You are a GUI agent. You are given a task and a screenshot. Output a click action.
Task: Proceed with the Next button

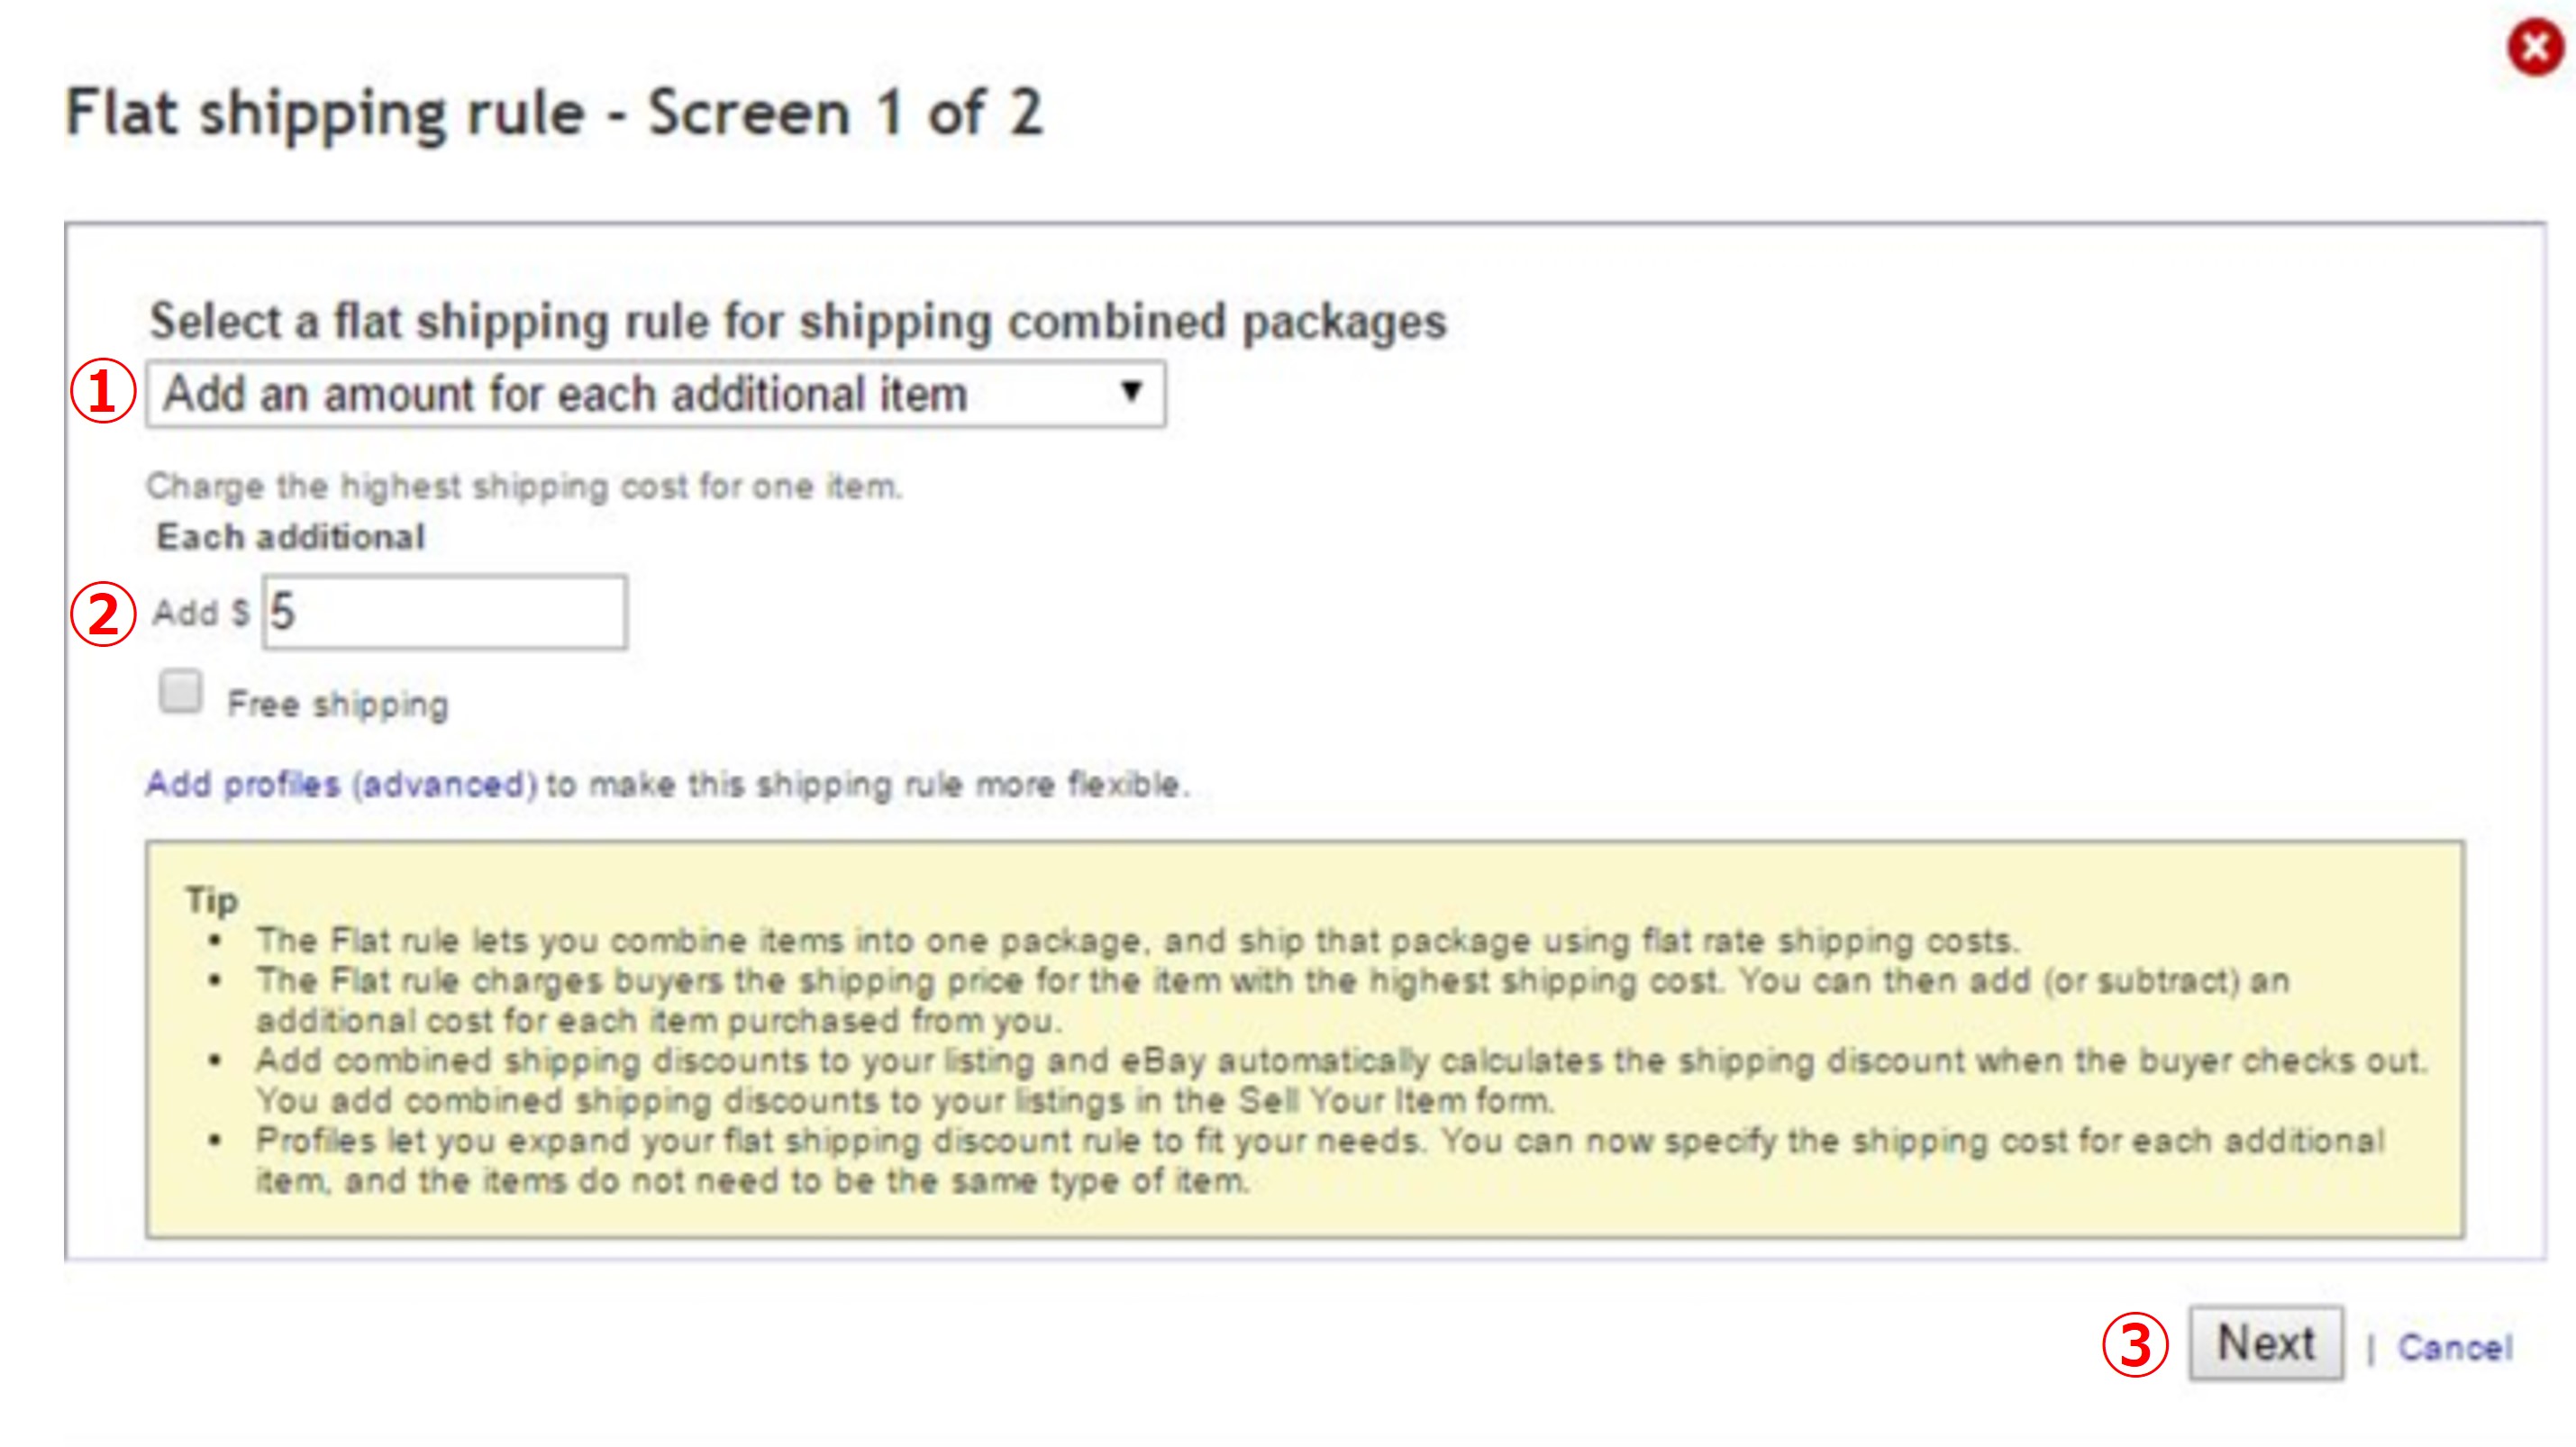[2266, 1343]
